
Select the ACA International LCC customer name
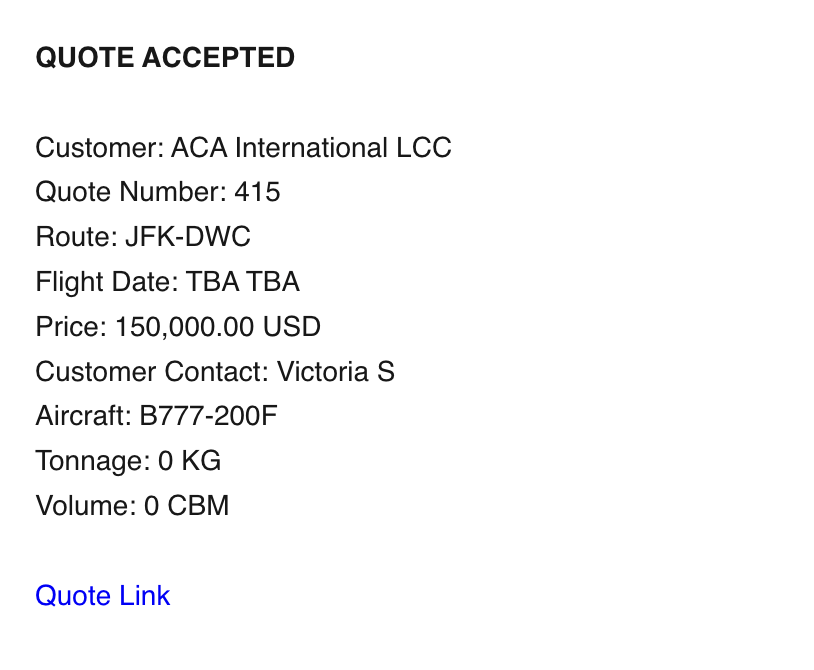[x=311, y=148]
